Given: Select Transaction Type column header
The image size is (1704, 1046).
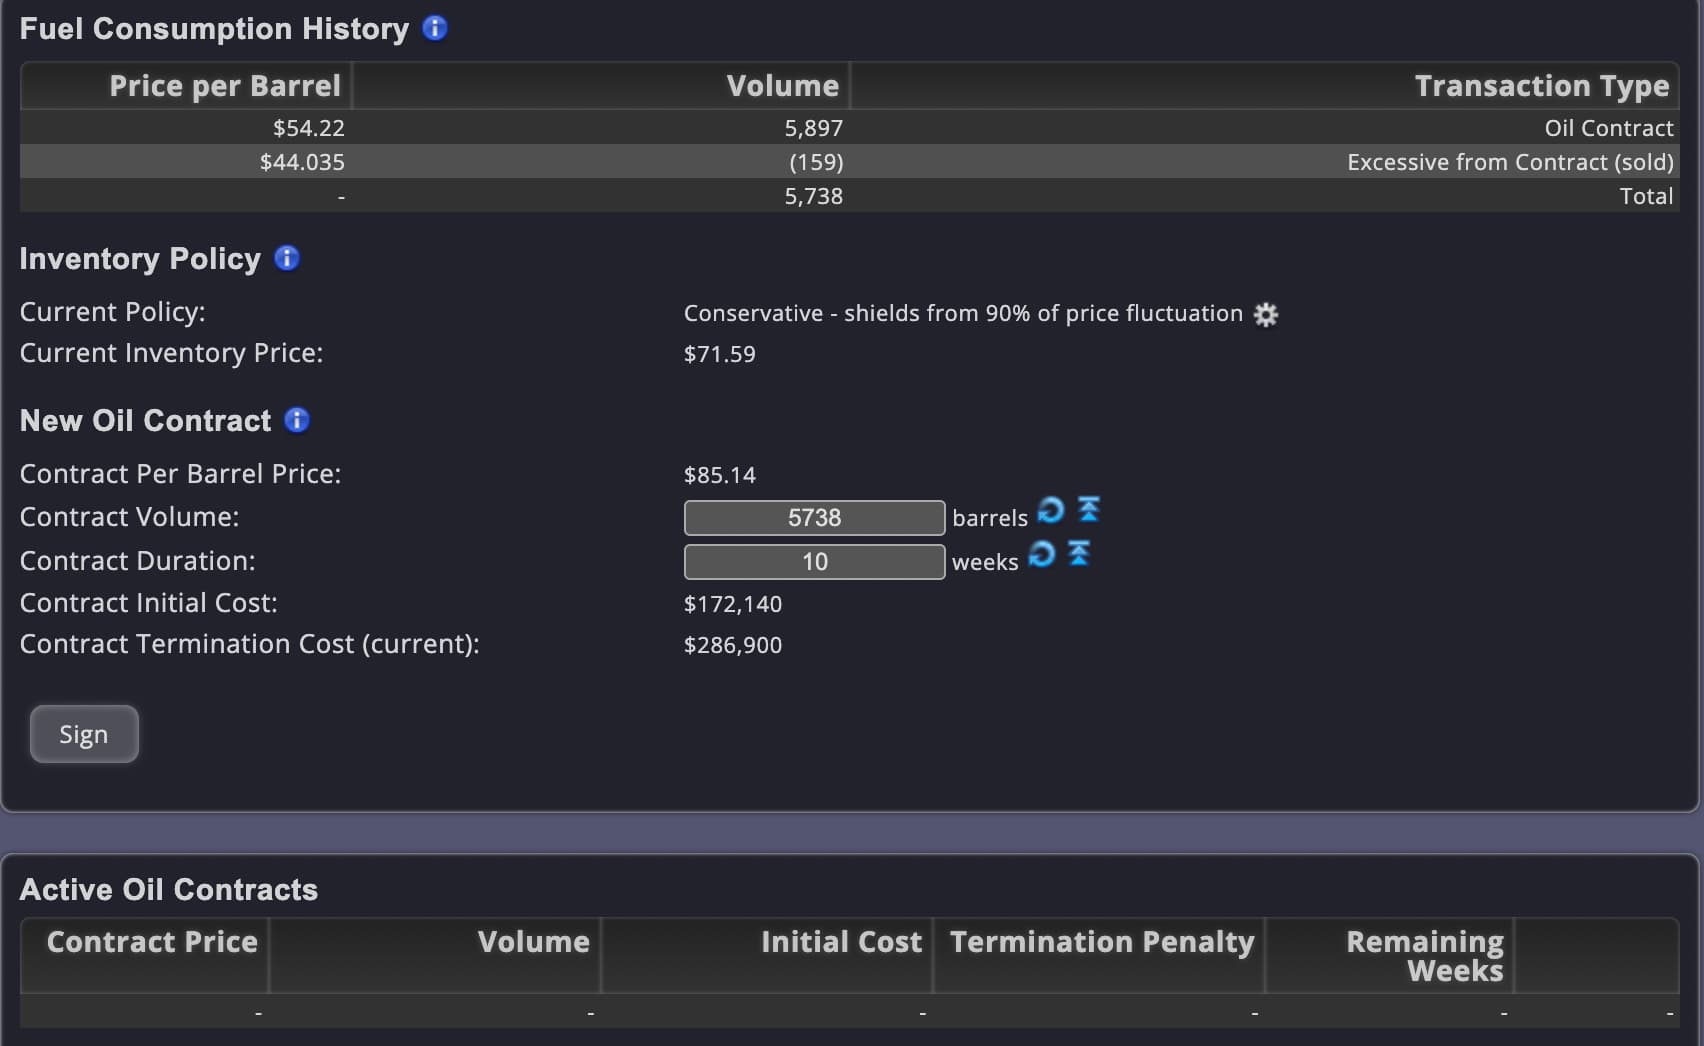Looking at the screenshot, I should click(1265, 86).
